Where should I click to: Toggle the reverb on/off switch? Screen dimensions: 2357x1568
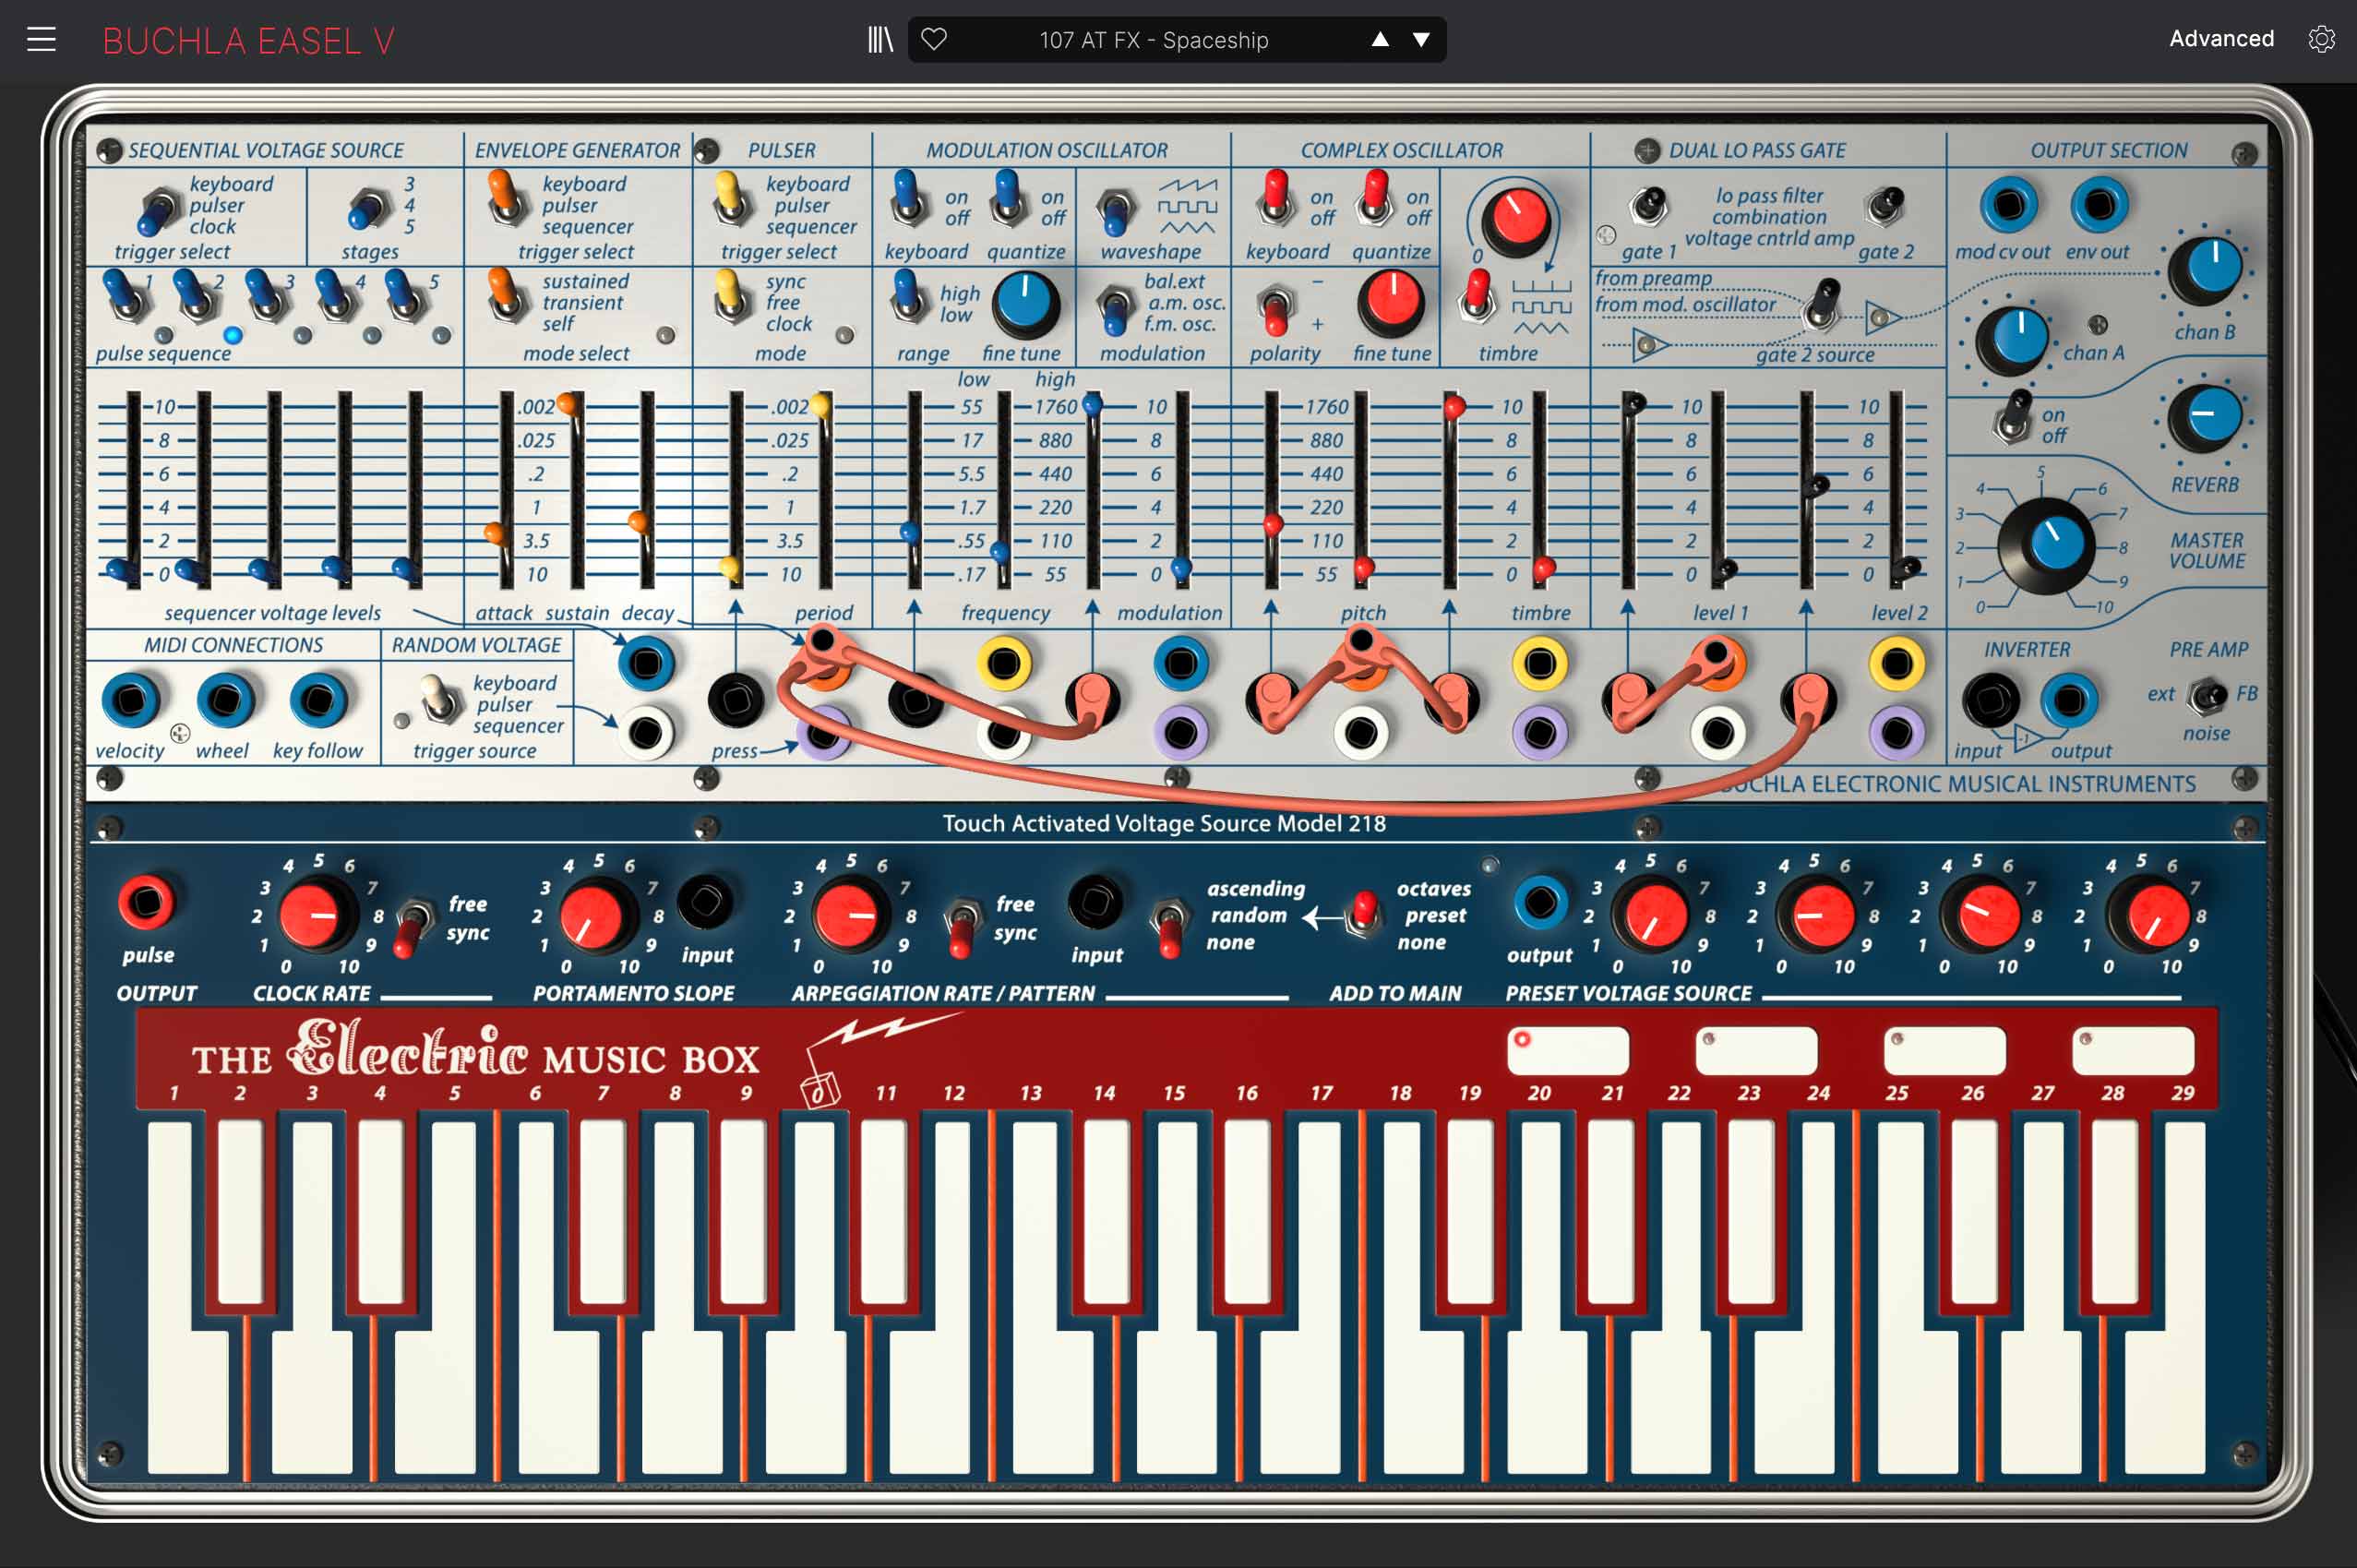pos(2015,418)
